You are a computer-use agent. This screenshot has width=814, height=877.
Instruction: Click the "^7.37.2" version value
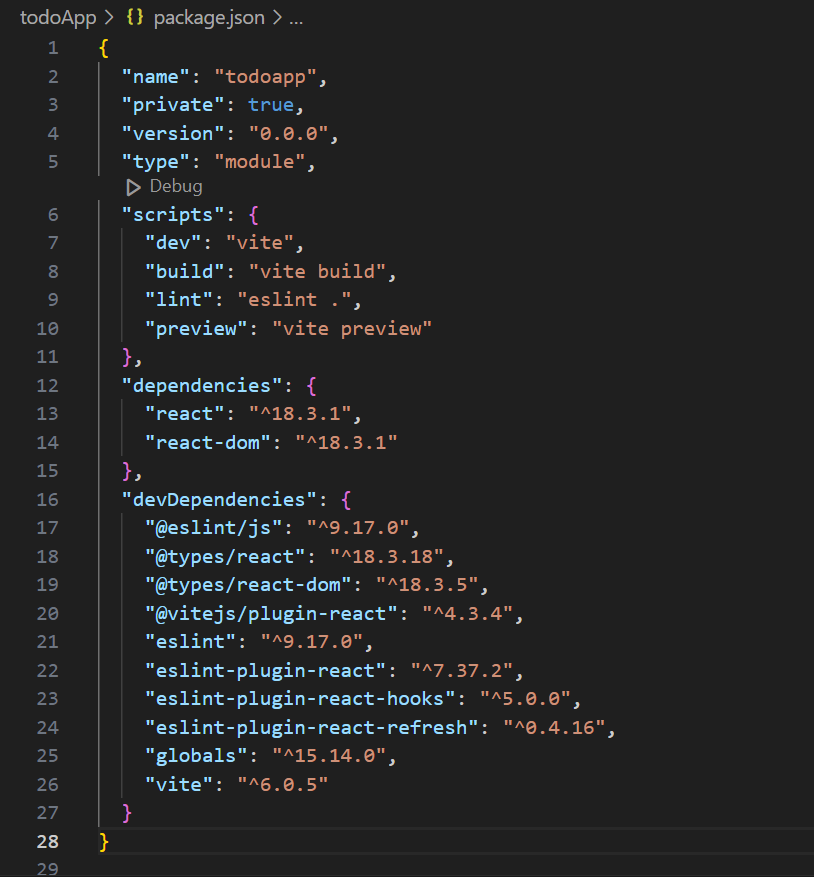point(462,671)
